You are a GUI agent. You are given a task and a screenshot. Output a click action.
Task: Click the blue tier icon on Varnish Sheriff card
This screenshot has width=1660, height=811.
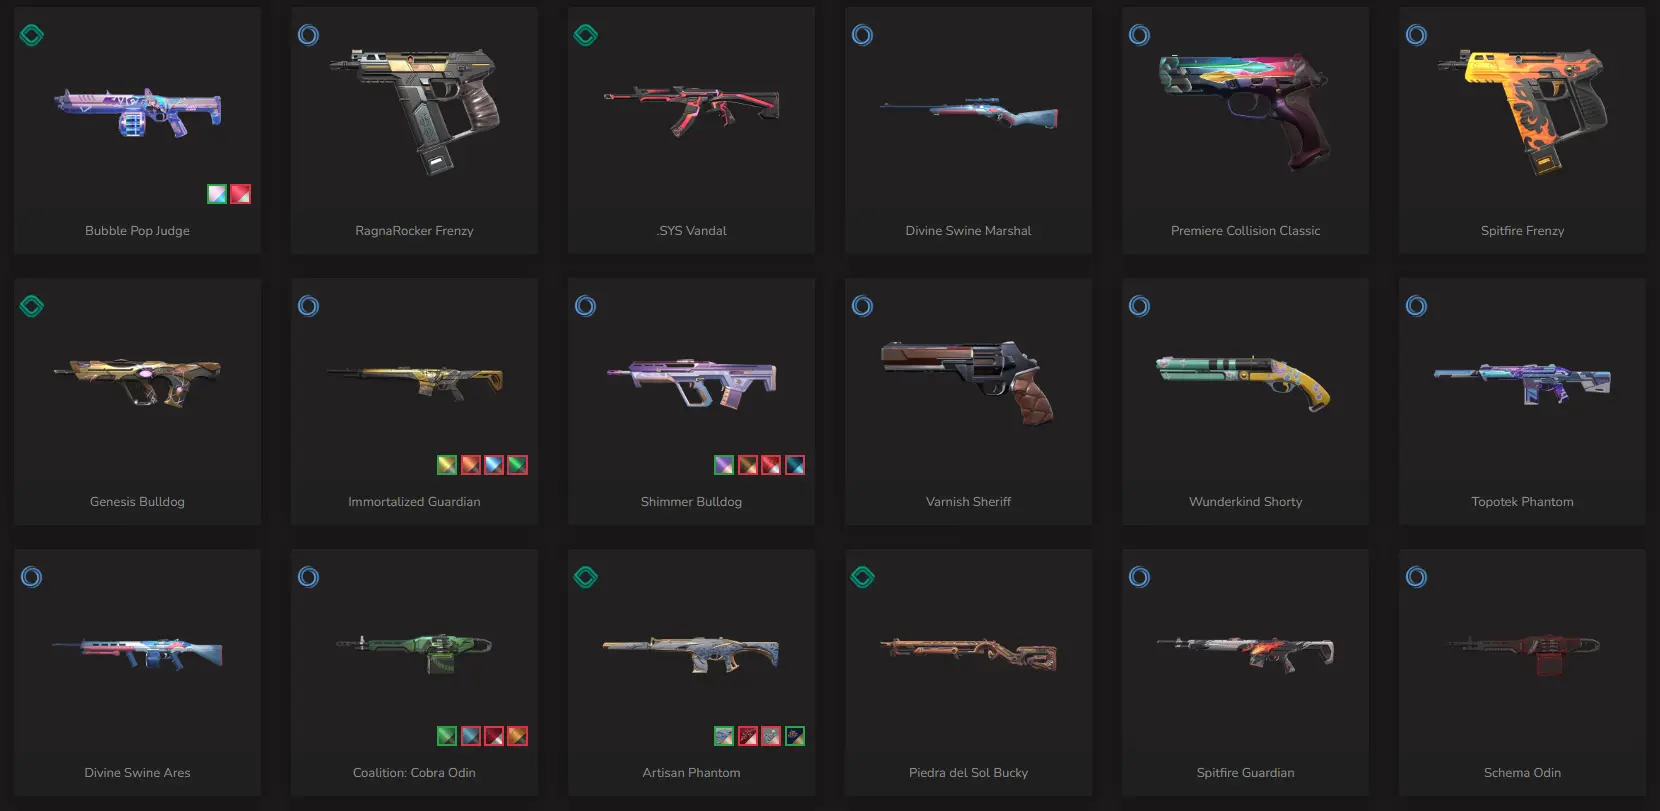click(x=862, y=306)
